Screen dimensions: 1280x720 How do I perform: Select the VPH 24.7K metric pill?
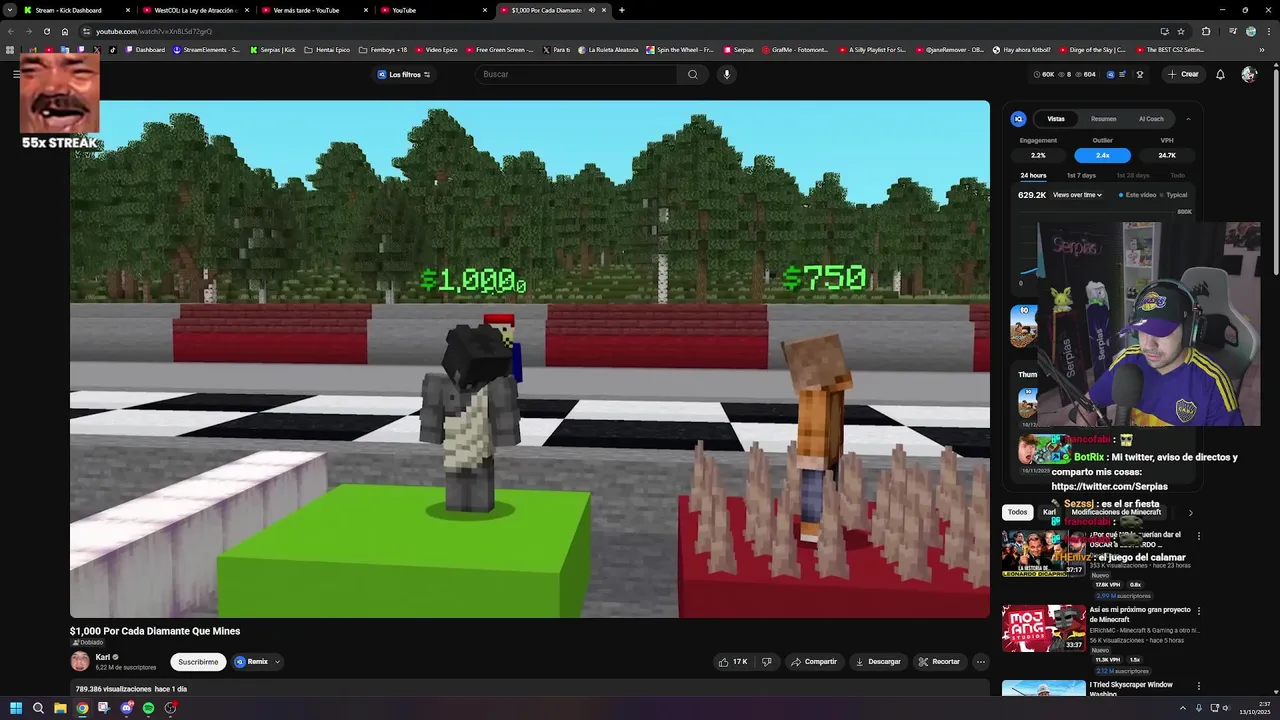[1167, 155]
